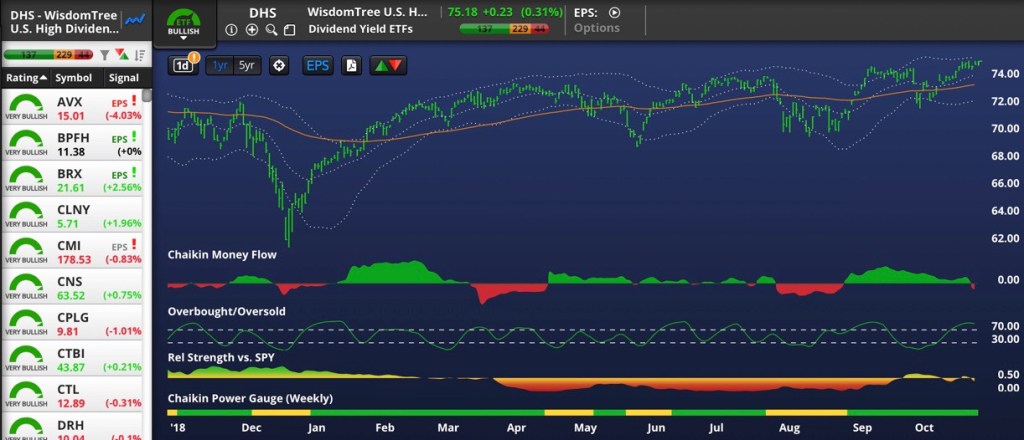Click the info icon below DHS
1024x440 pixels.
point(231,30)
